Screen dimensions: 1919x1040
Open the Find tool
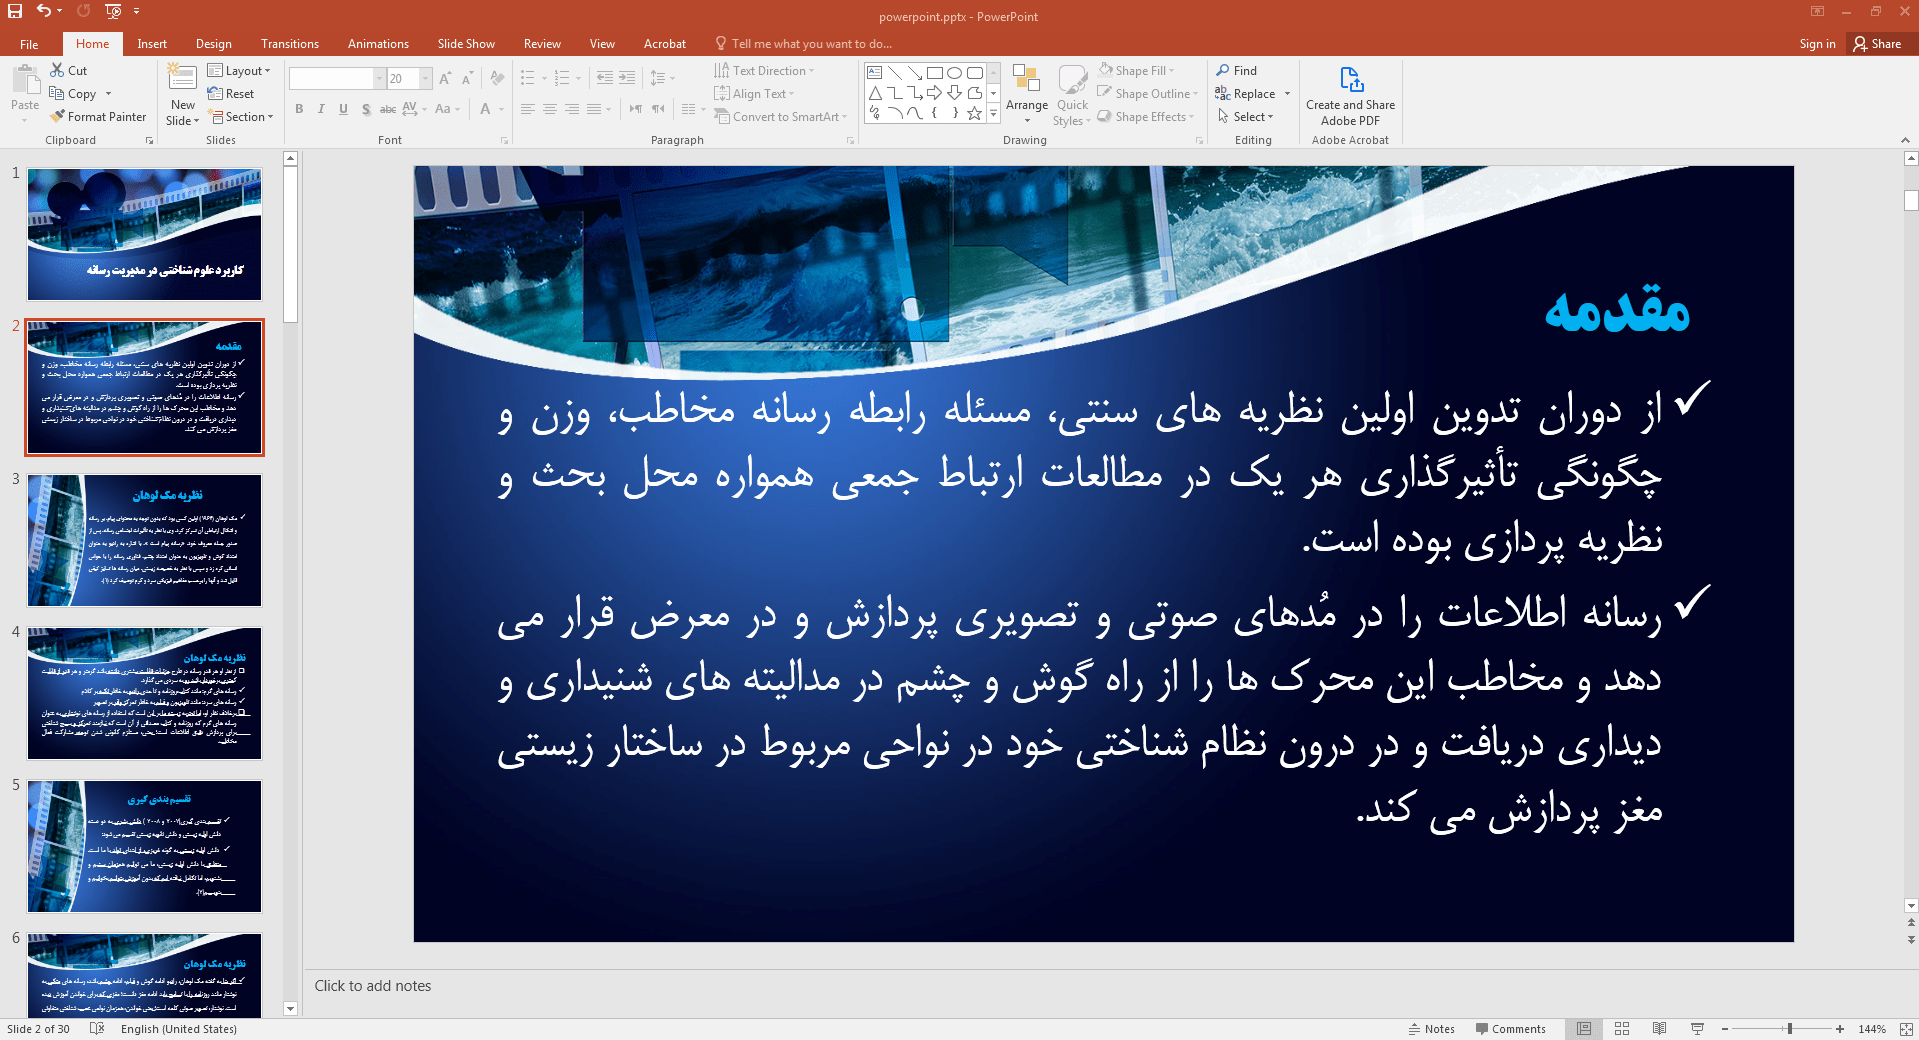tap(1236, 71)
